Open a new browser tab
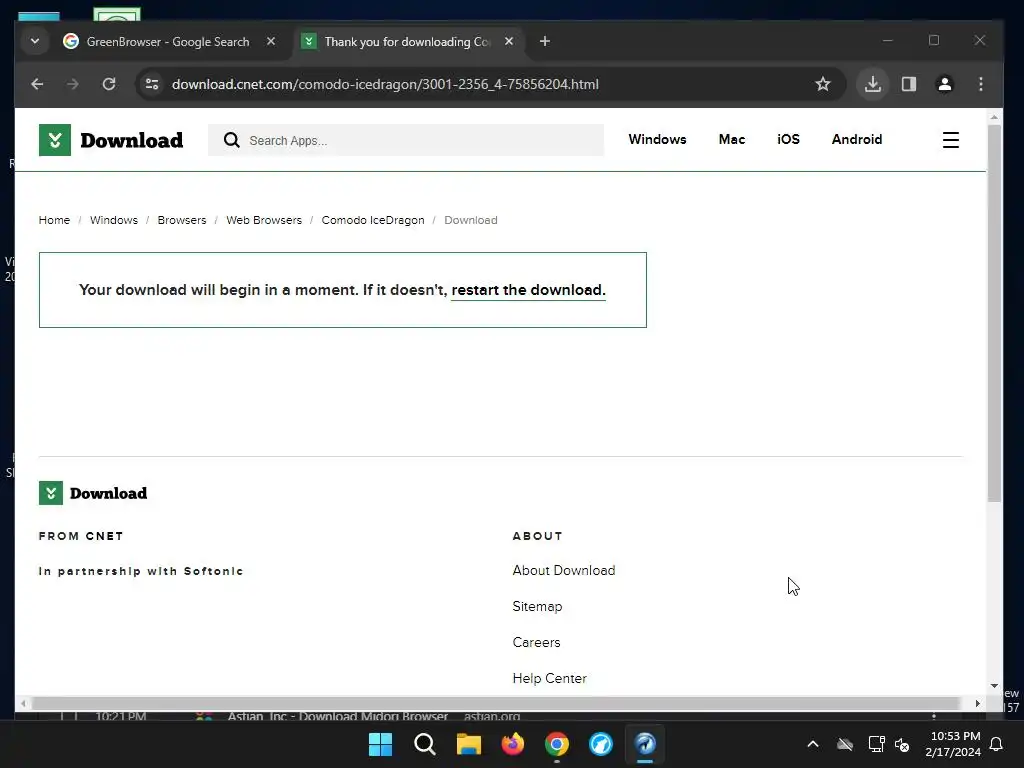Viewport: 1024px width, 768px height. (x=545, y=41)
